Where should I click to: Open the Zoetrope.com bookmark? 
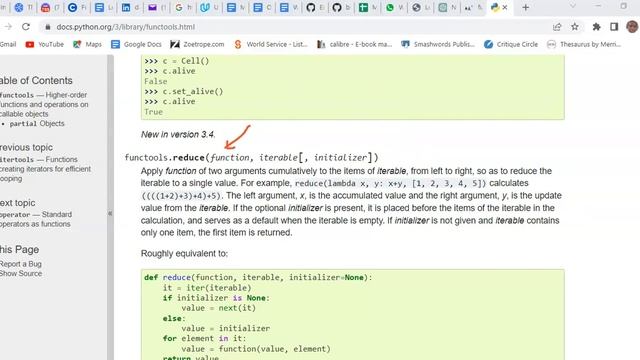pos(197,44)
